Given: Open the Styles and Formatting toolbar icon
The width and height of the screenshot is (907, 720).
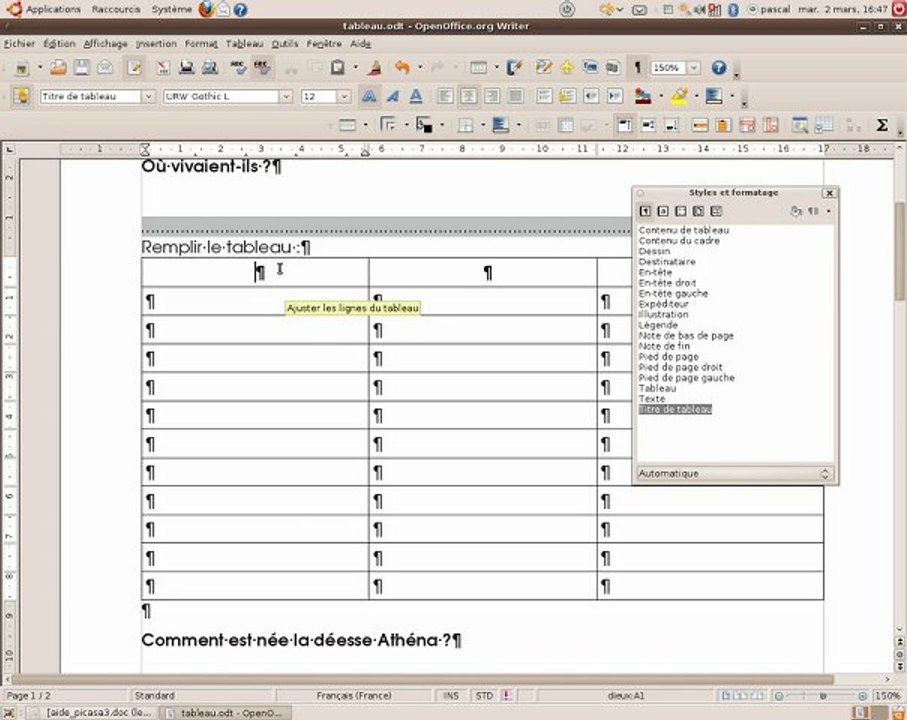Looking at the screenshot, I should 21,96.
